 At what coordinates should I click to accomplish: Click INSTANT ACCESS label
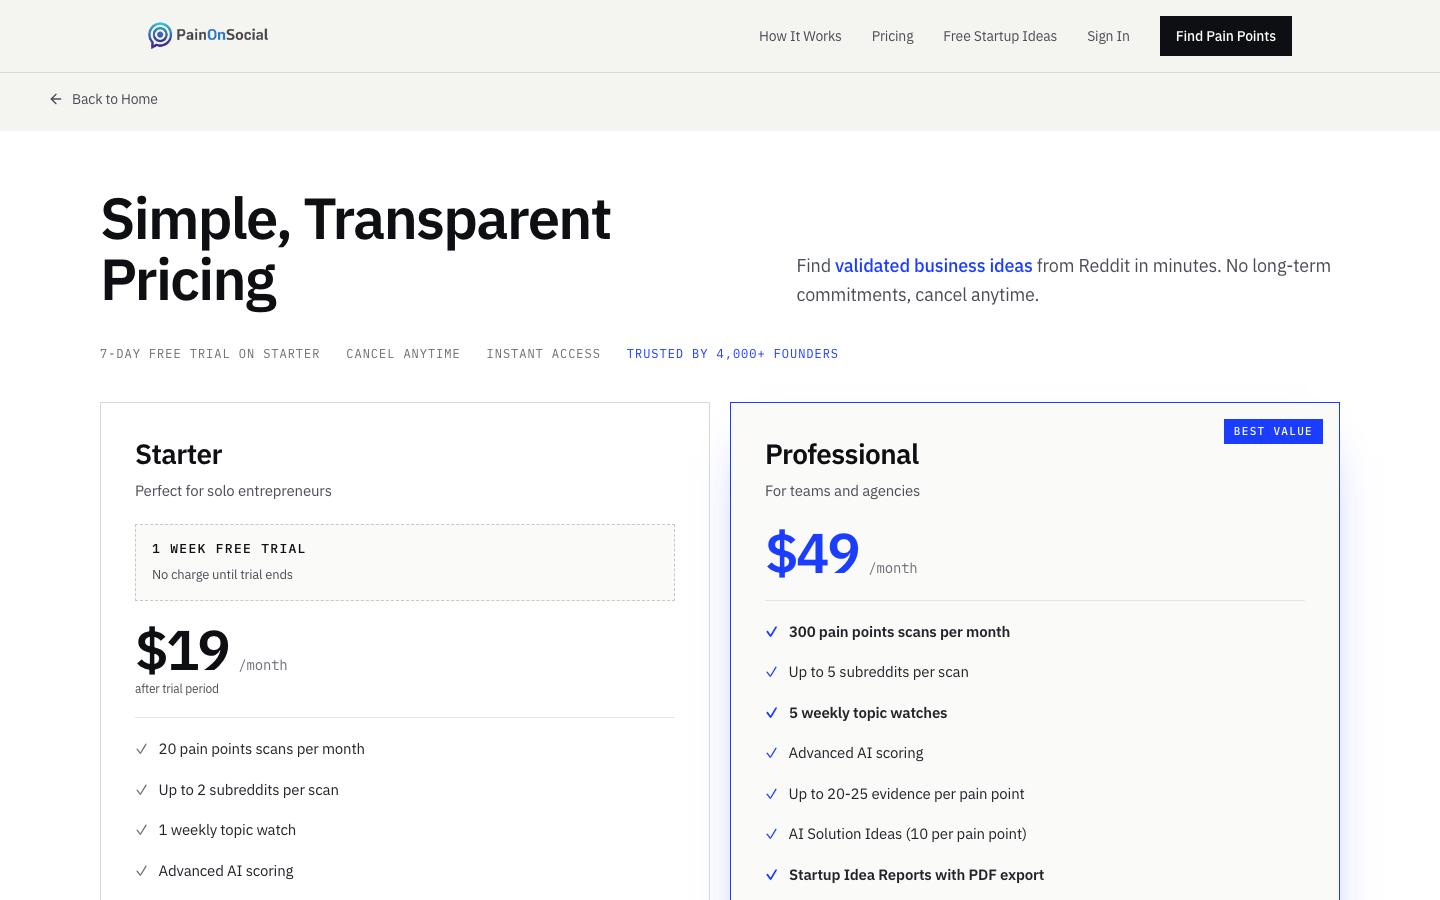544,354
